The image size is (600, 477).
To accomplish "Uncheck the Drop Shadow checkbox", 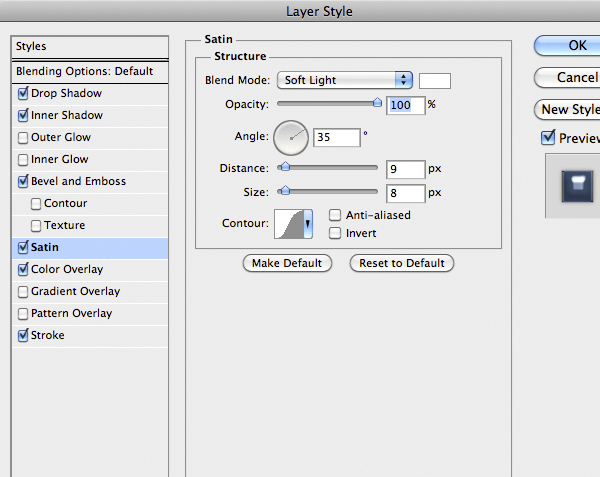I will (23, 94).
